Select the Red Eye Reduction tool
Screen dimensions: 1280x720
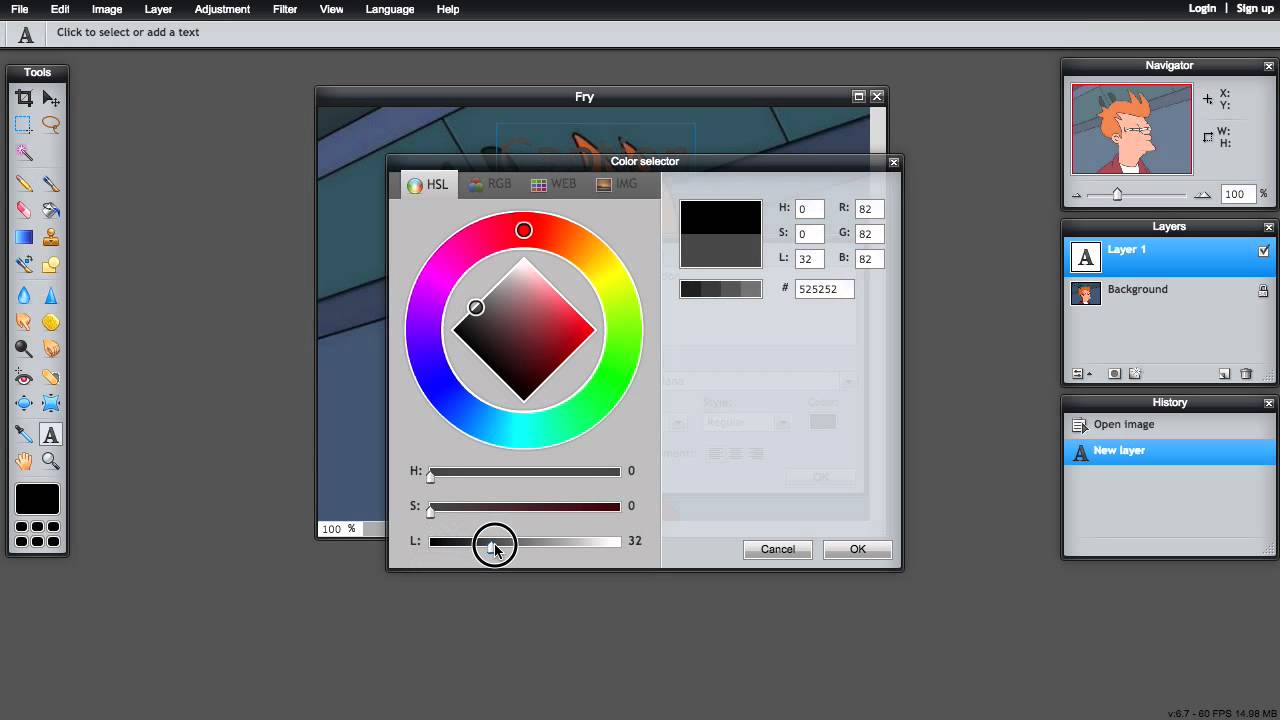24,377
